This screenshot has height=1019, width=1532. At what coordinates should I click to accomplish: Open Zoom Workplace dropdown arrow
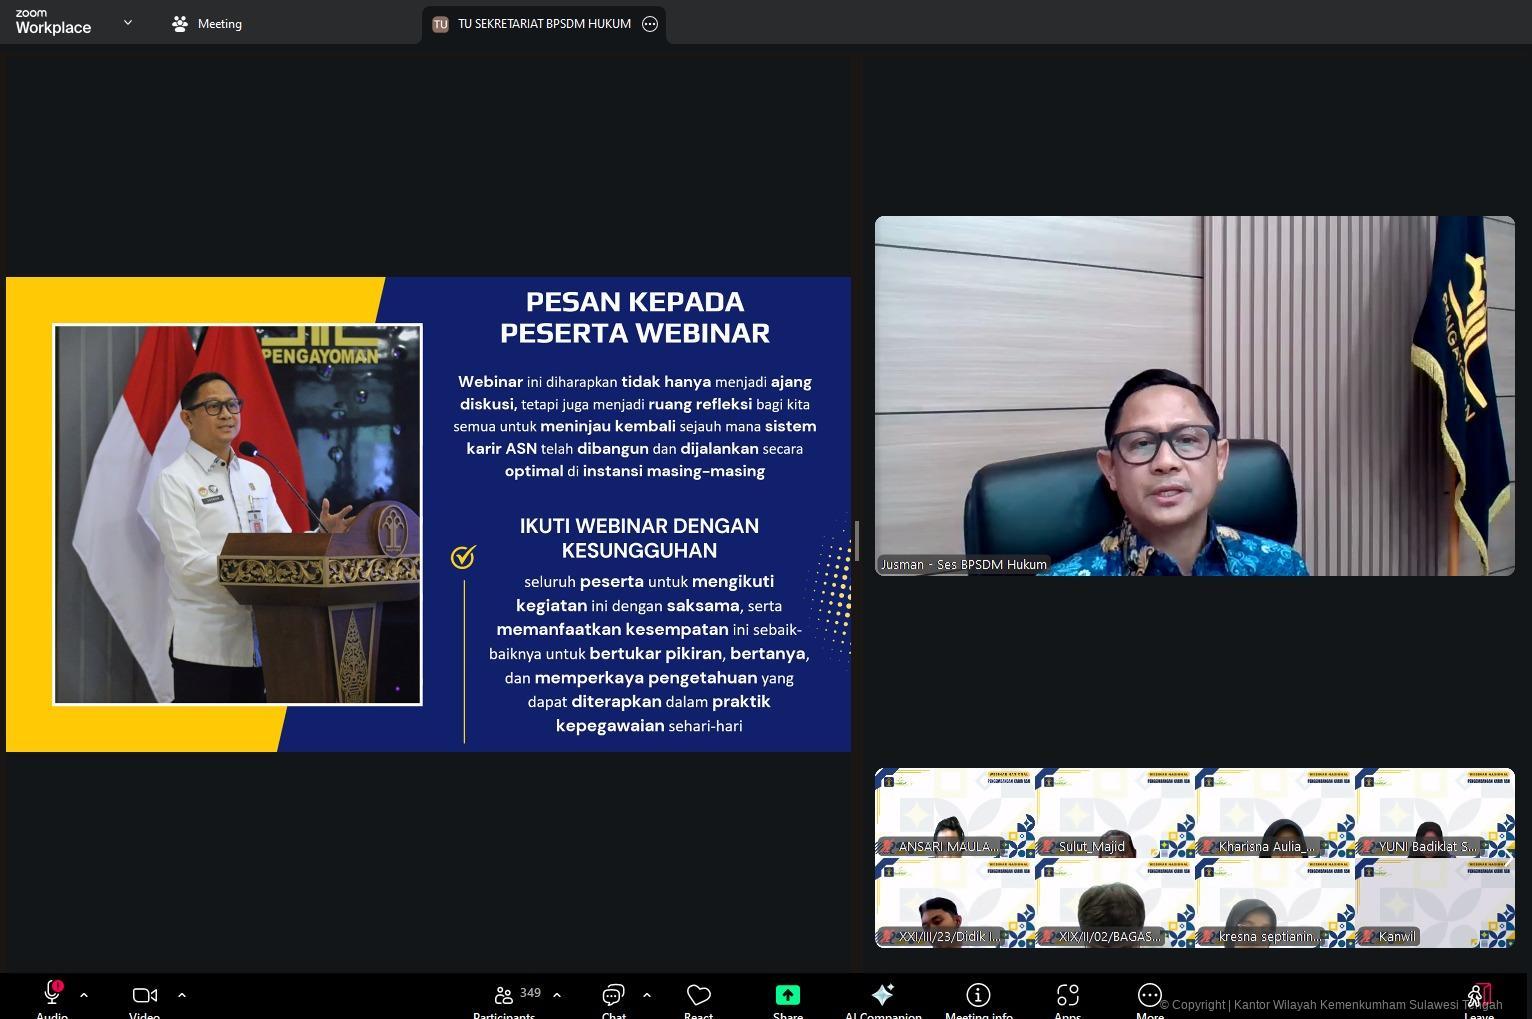click(128, 22)
